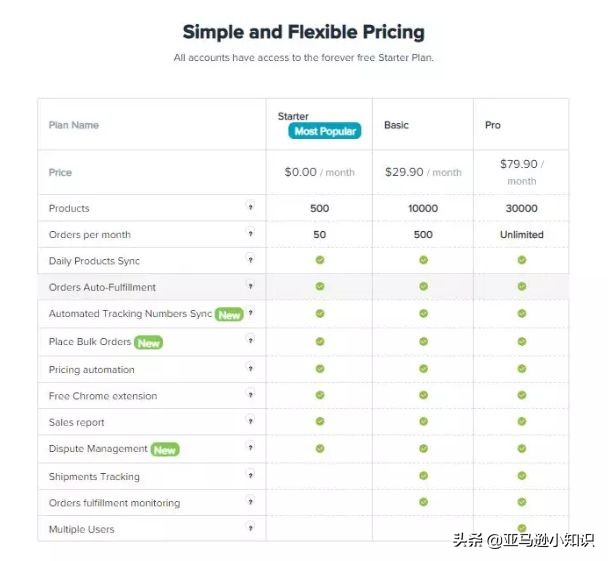Click the help icon for Free Chrome extension
The height and width of the screenshot is (561, 608).
(x=250, y=395)
